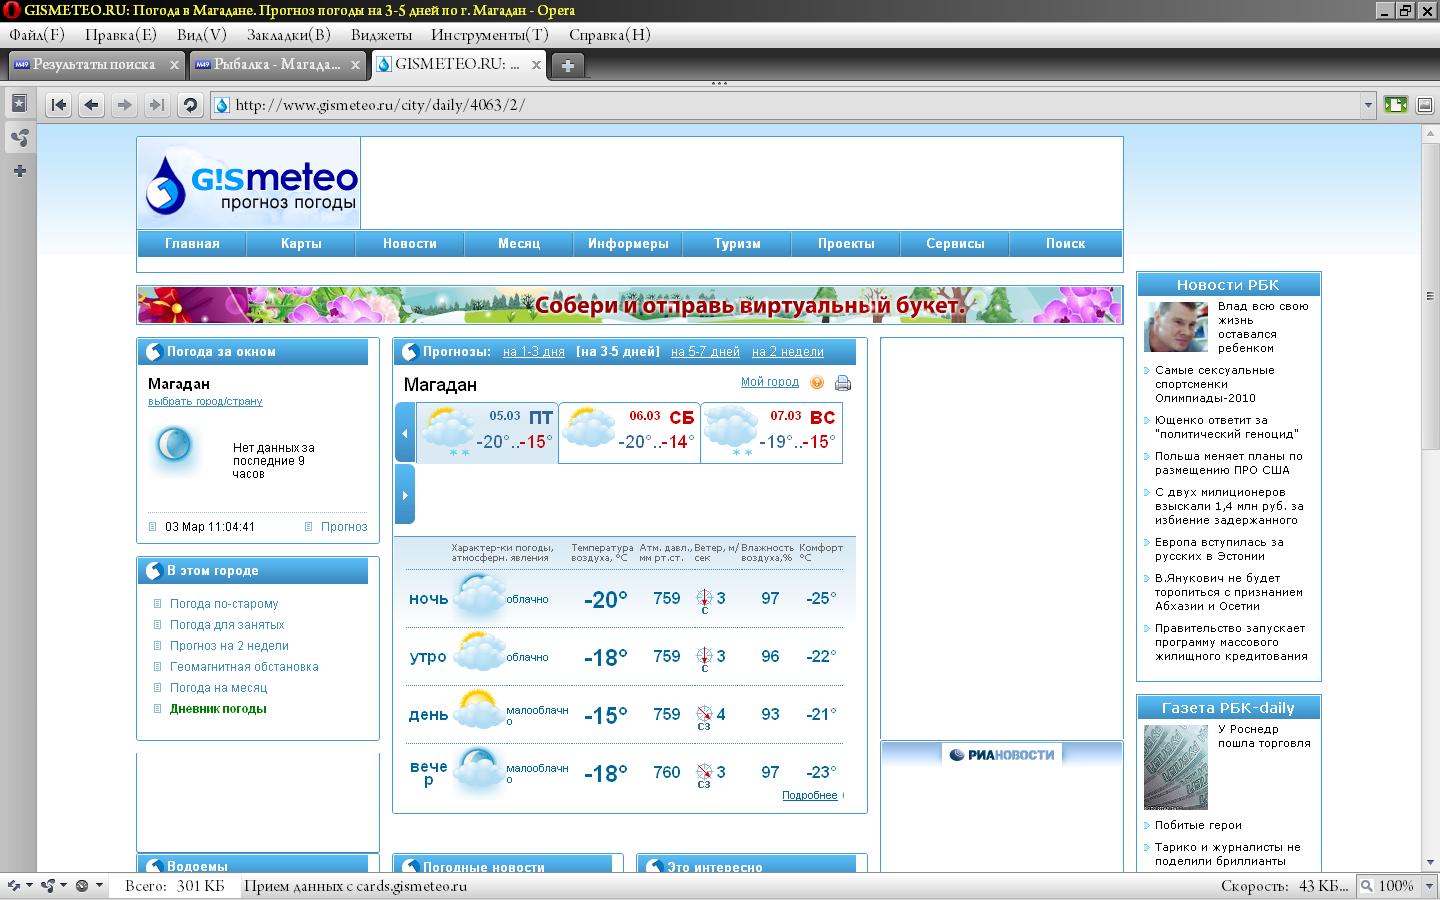1440x900 pixels.
Task: Print the forecast using the printer icon
Action: click(x=843, y=383)
